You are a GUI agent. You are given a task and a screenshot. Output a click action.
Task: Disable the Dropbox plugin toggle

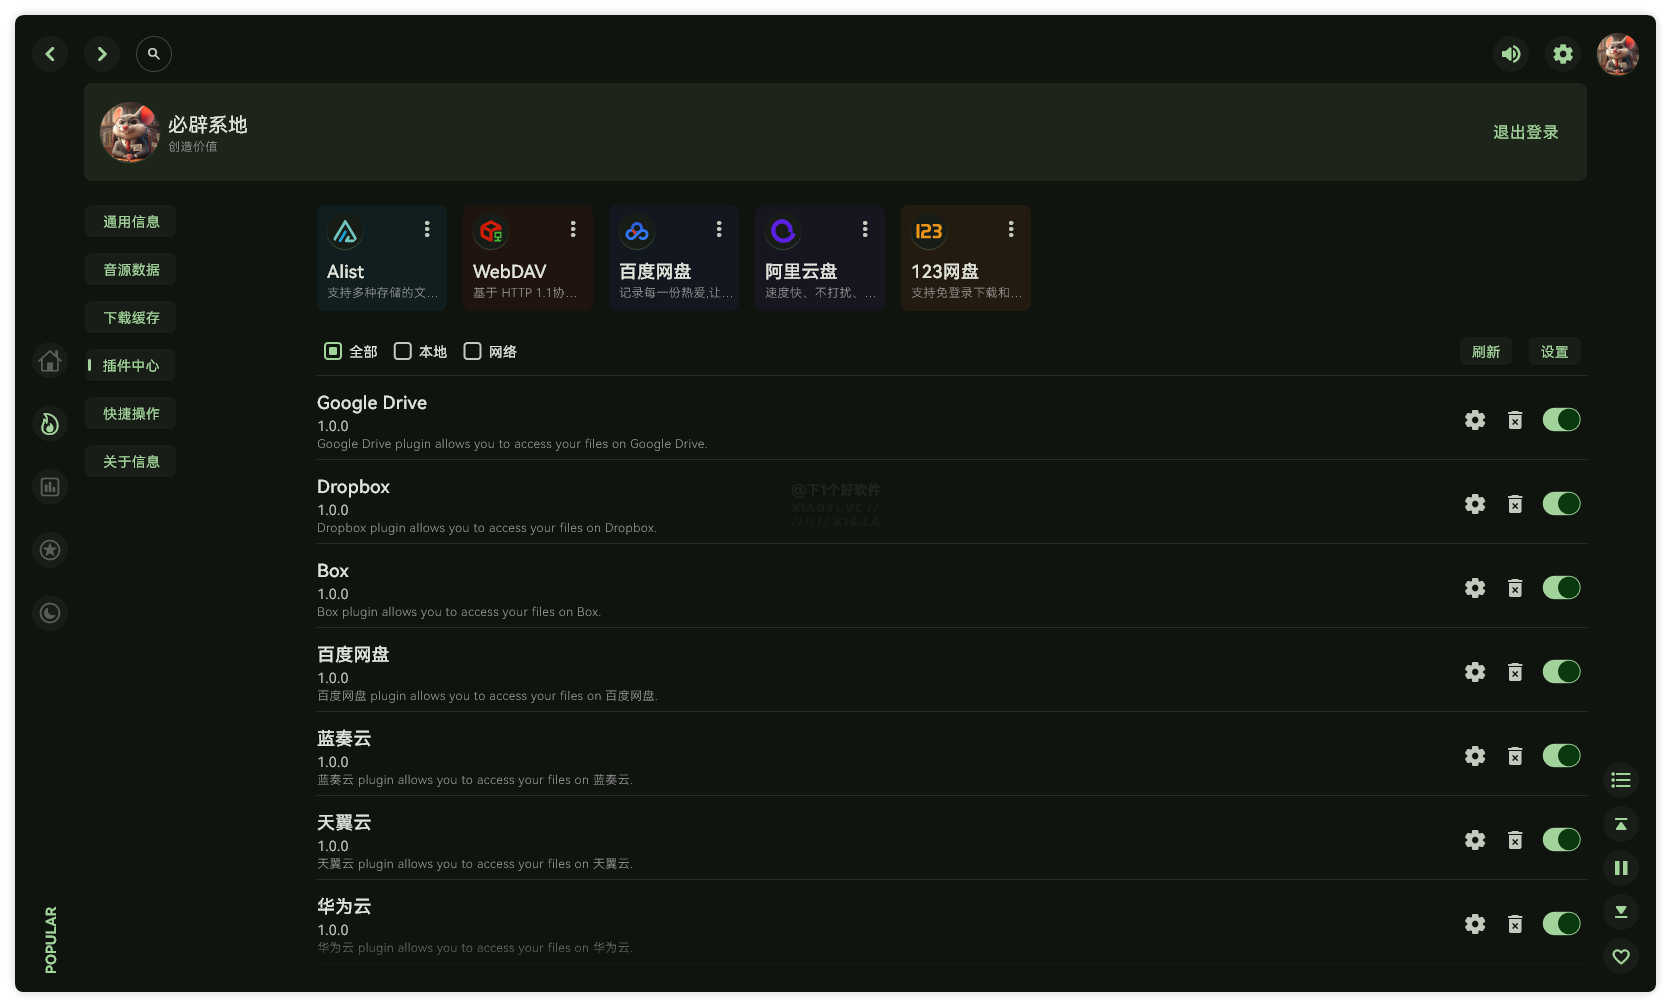1561,504
